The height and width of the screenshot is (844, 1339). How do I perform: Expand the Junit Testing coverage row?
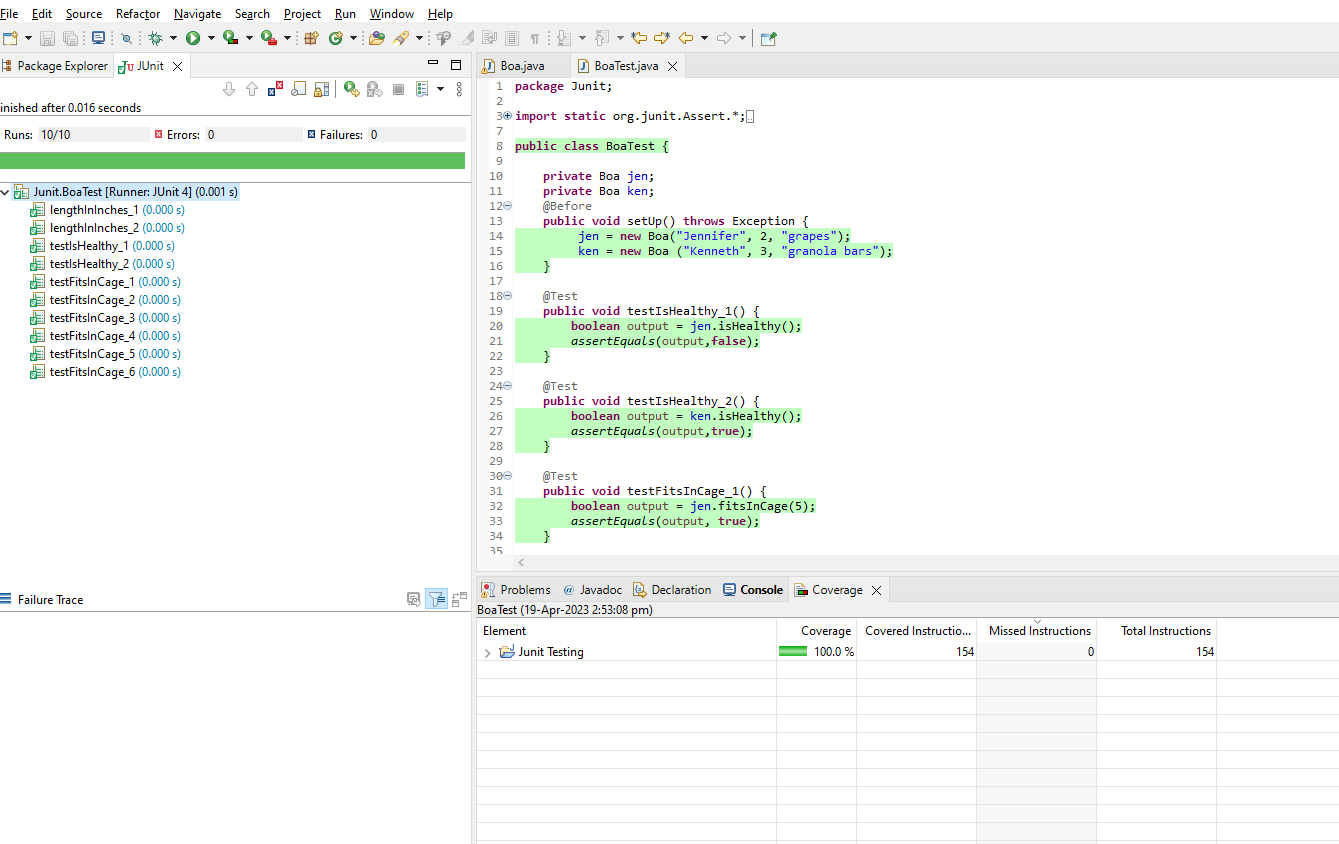click(x=487, y=652)
